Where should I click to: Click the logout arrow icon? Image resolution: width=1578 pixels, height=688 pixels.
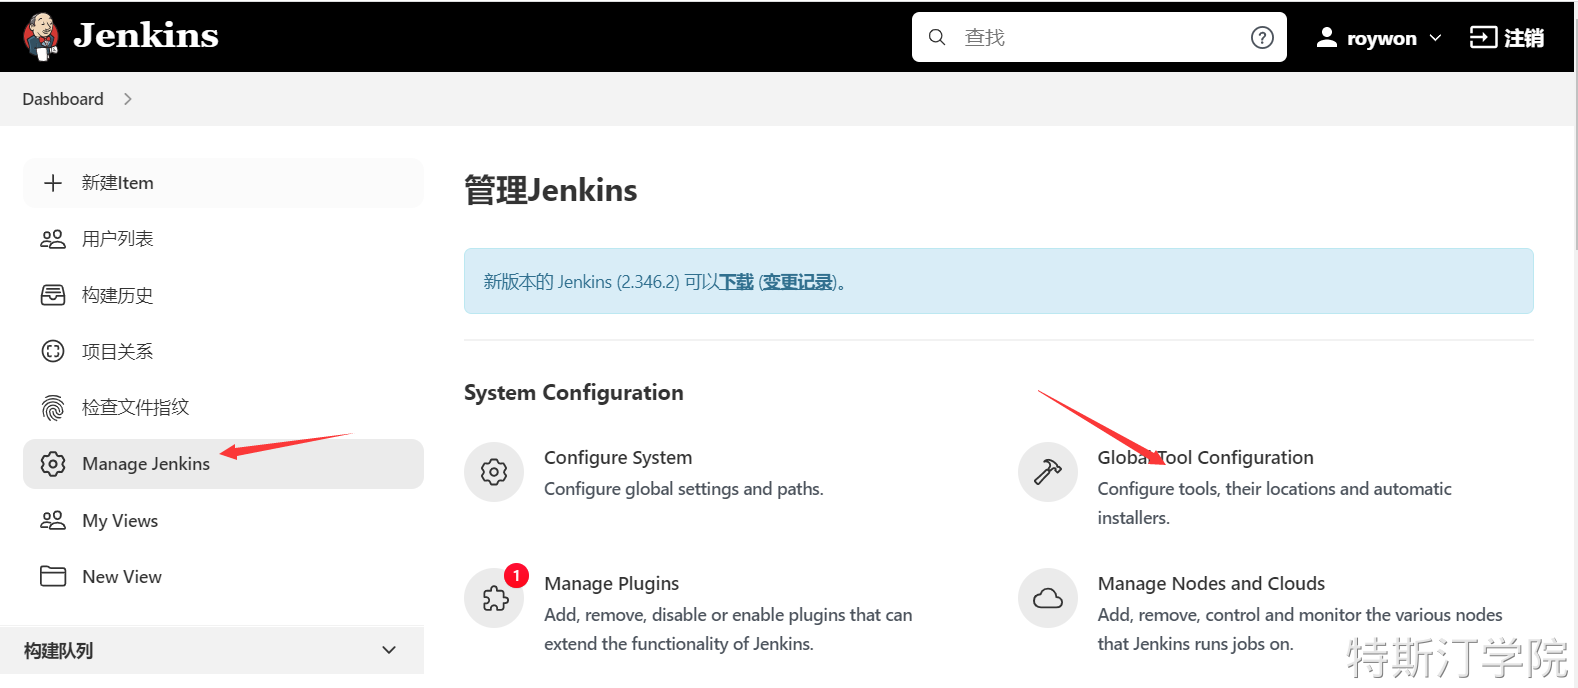[x=1483, y=37]
